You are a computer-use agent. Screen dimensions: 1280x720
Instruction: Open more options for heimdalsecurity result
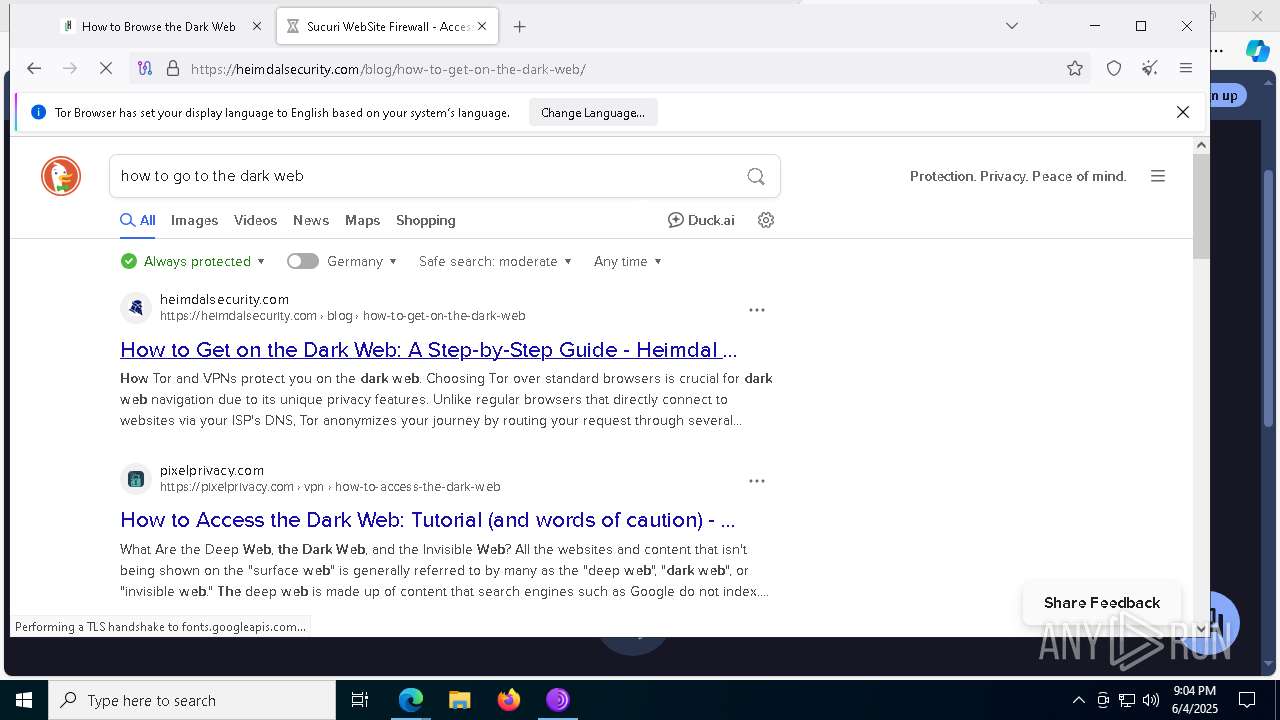pyautogui.click(x=757, y=310)
